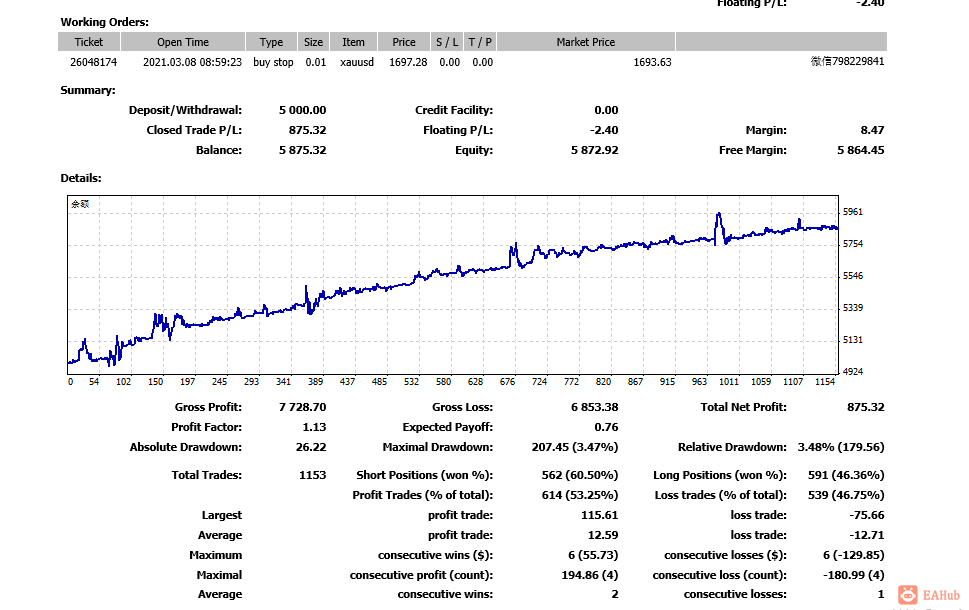This screenshot has width=969, height=610.
Task: Click the Credit Facility label
Action: [454, 110]
